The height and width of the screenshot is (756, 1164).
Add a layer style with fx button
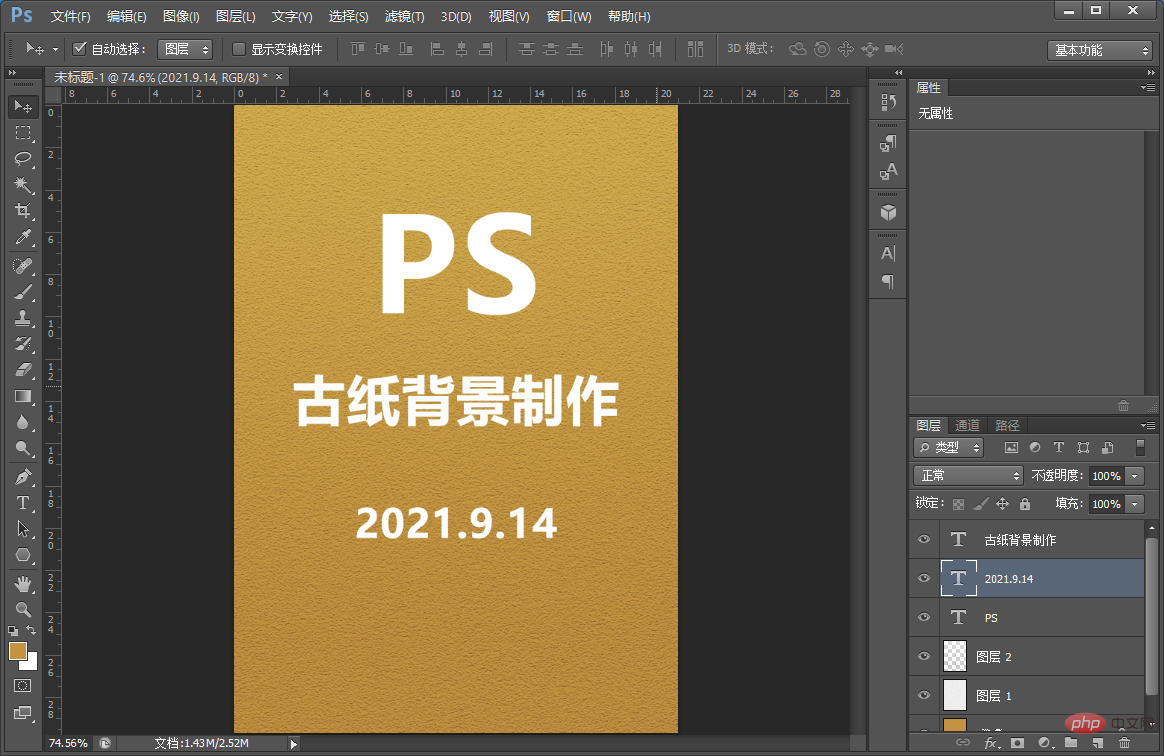pyautogui.click(x=991, y=743)
